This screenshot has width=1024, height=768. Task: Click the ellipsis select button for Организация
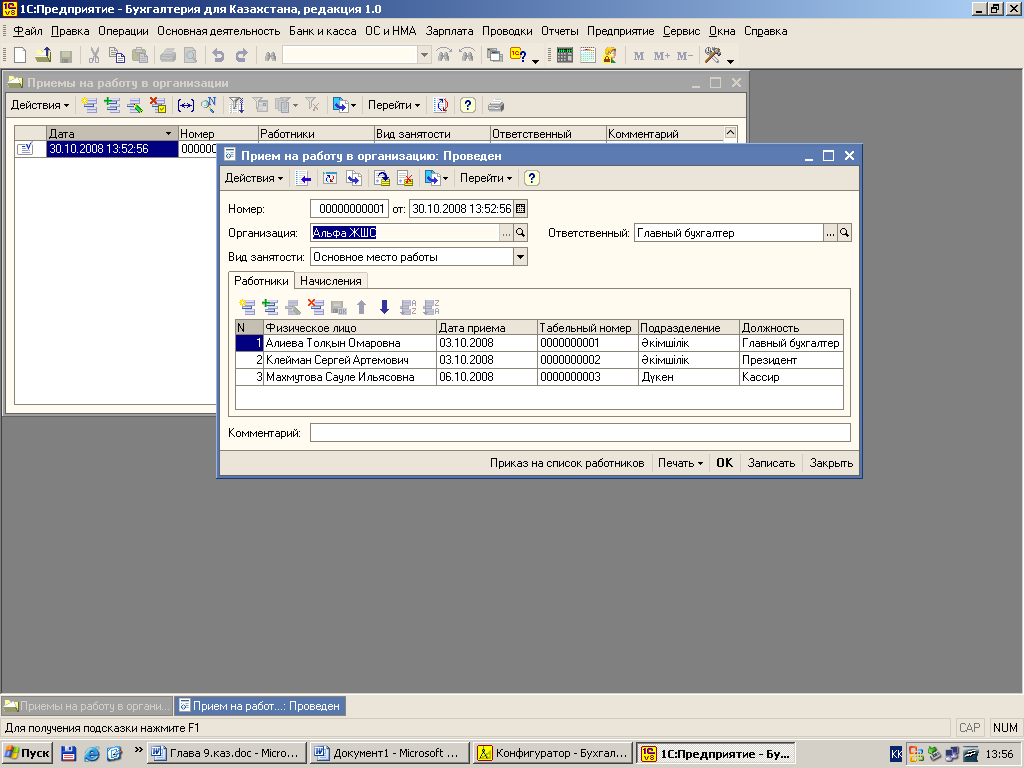coord(506,233)
